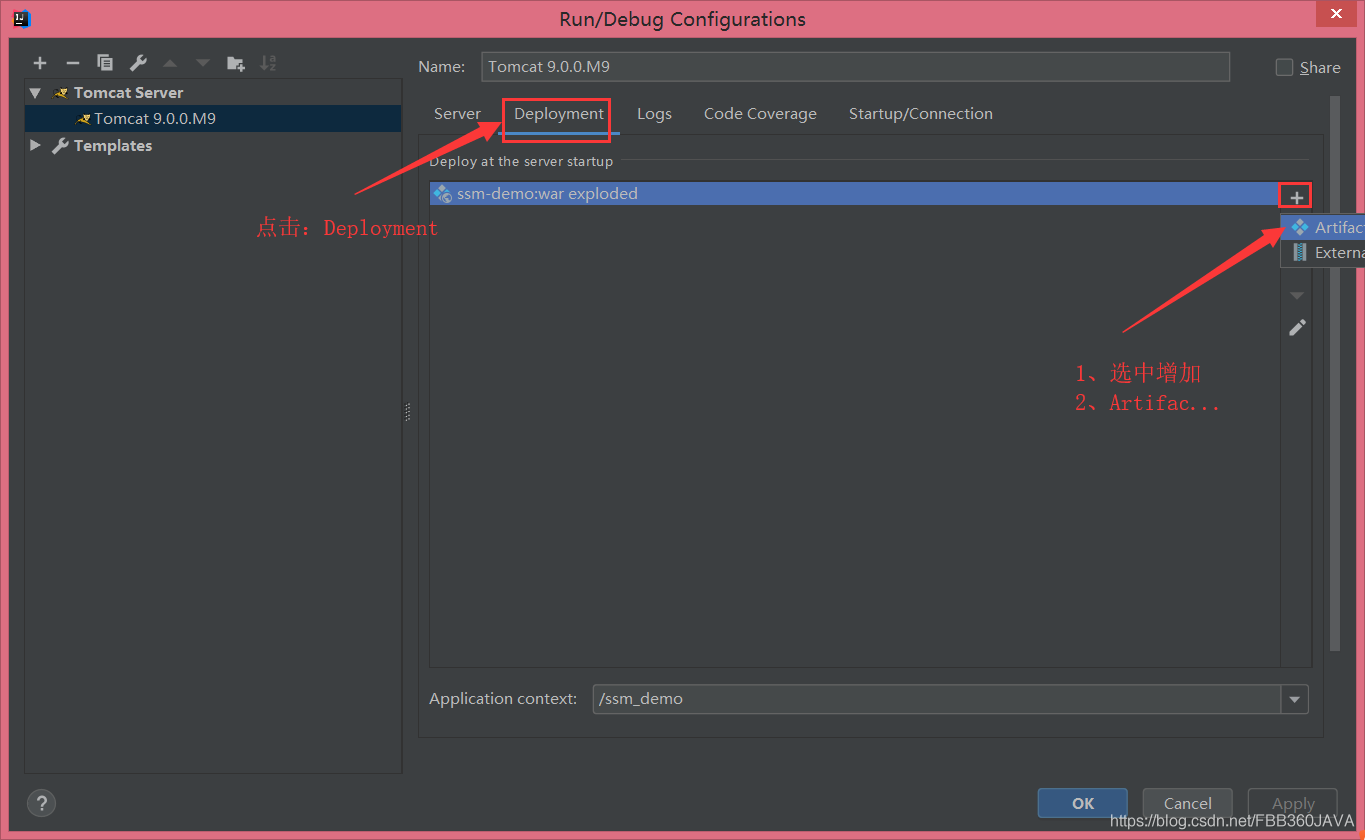Move deployment artifact down arrow
The height and width of the screenshot is (840, 1365).
pos(1297,296)
